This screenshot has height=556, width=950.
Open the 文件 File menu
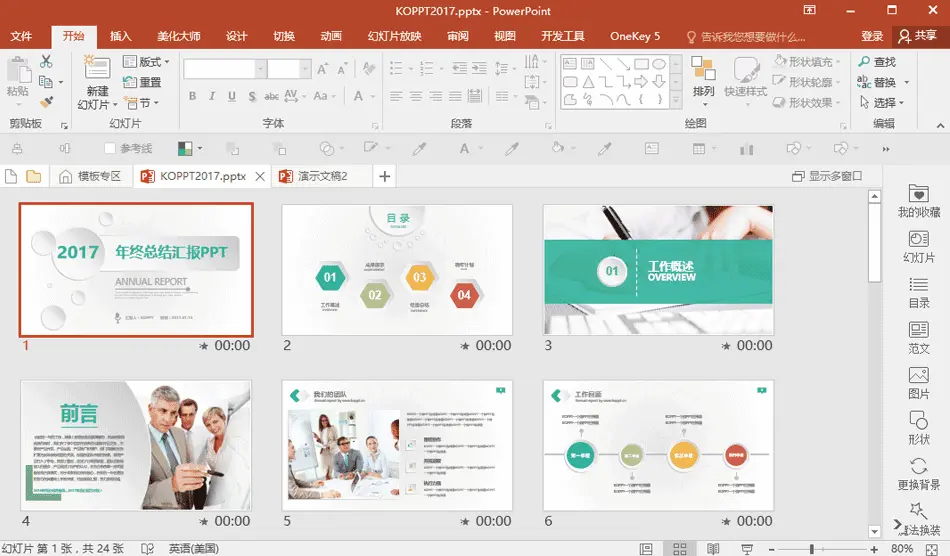click(21, 36)
